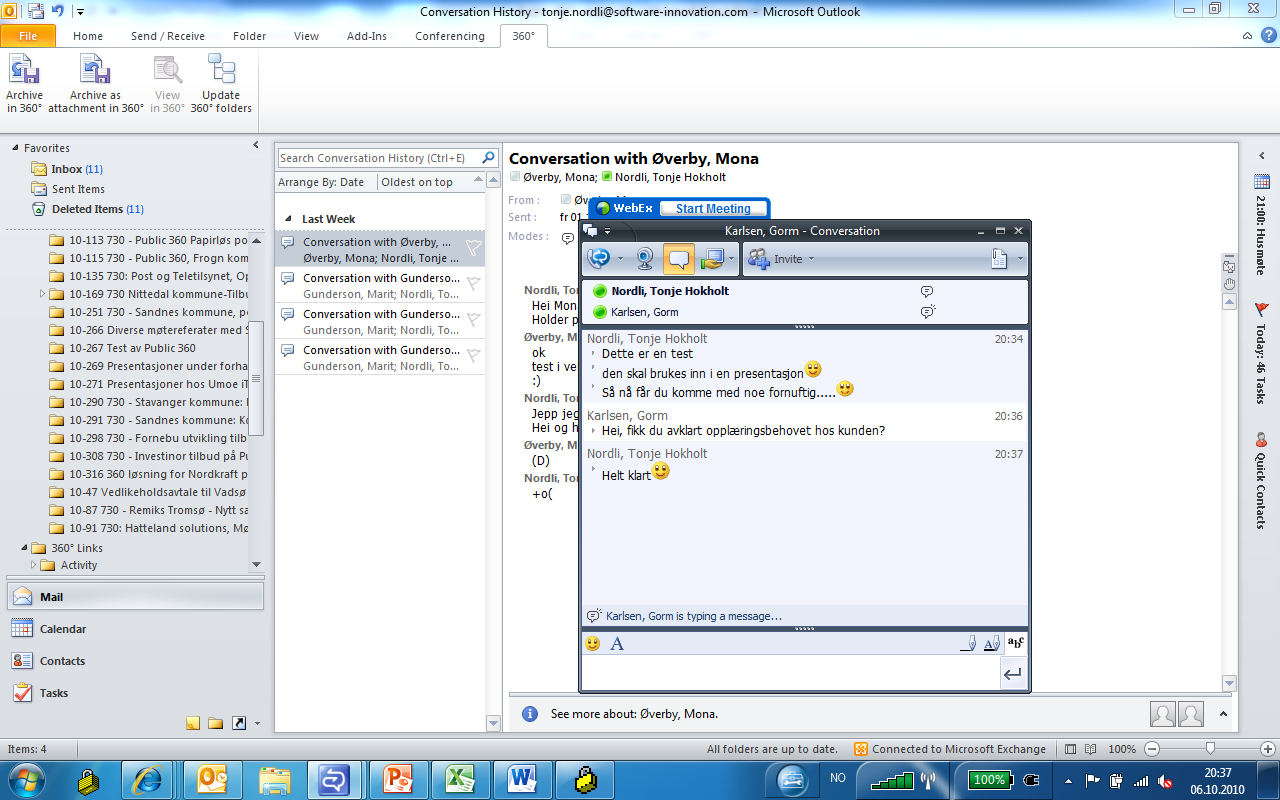Open Word from the taskbar

click(x=522, y=779)
